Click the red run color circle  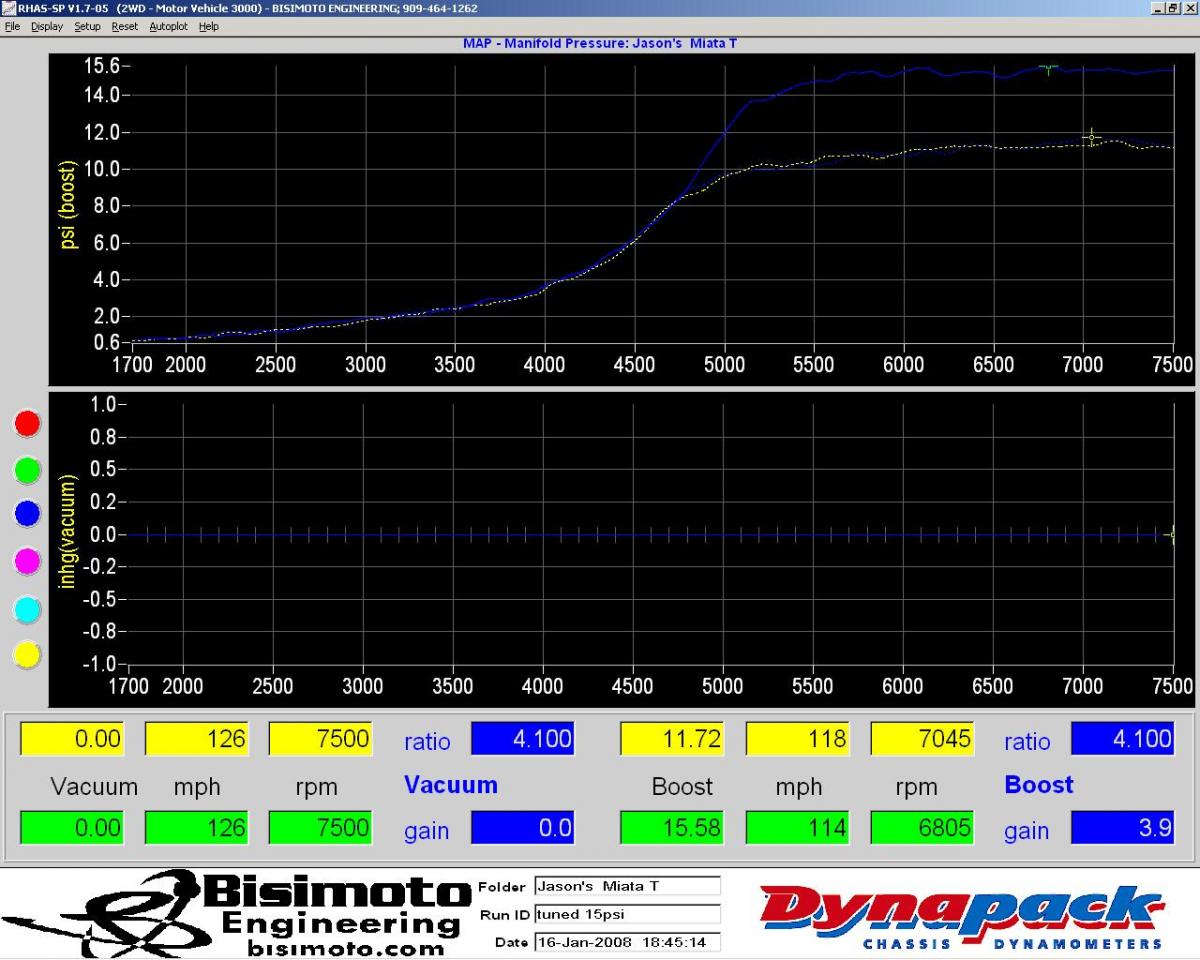pos(27,423)
